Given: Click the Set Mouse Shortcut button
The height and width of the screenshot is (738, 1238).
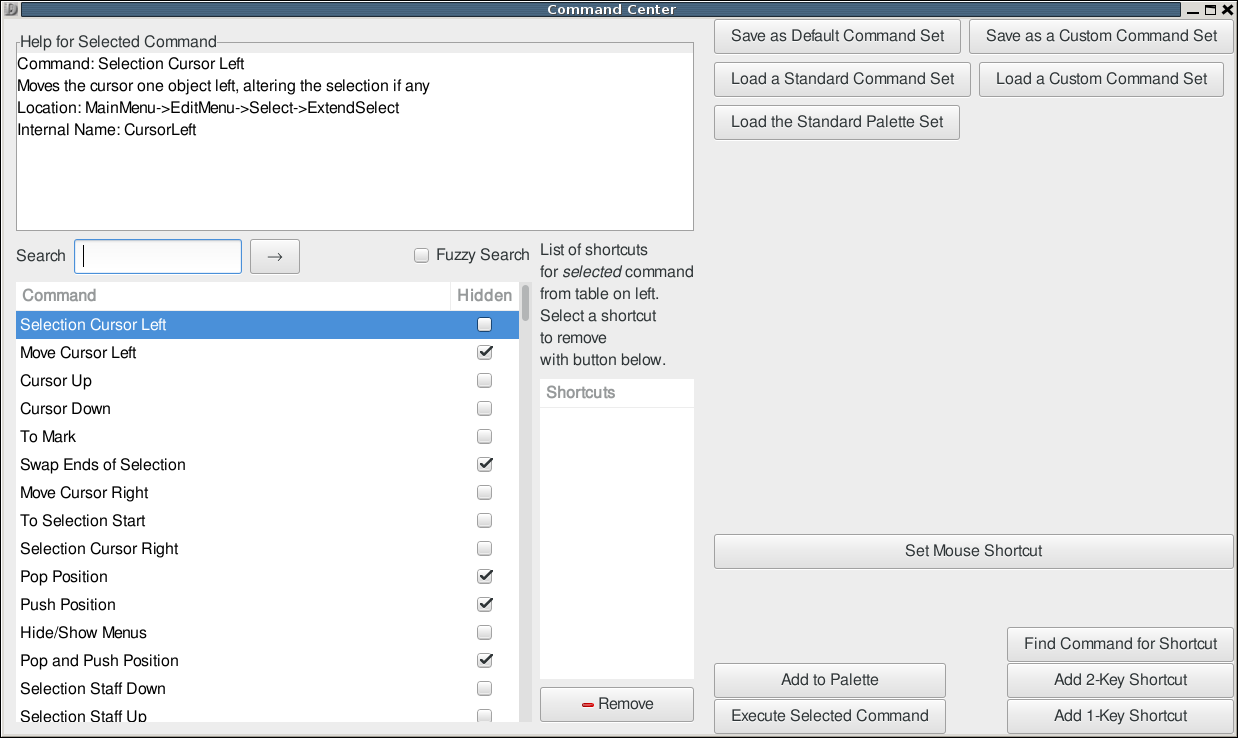Looking at the screenshot, I should (x=973, y=551).
